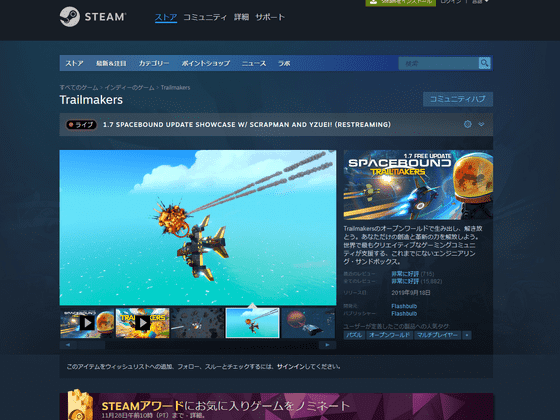Expand more tags with the plus button
Screen dimensions: 560x420
tap(467, 335)
